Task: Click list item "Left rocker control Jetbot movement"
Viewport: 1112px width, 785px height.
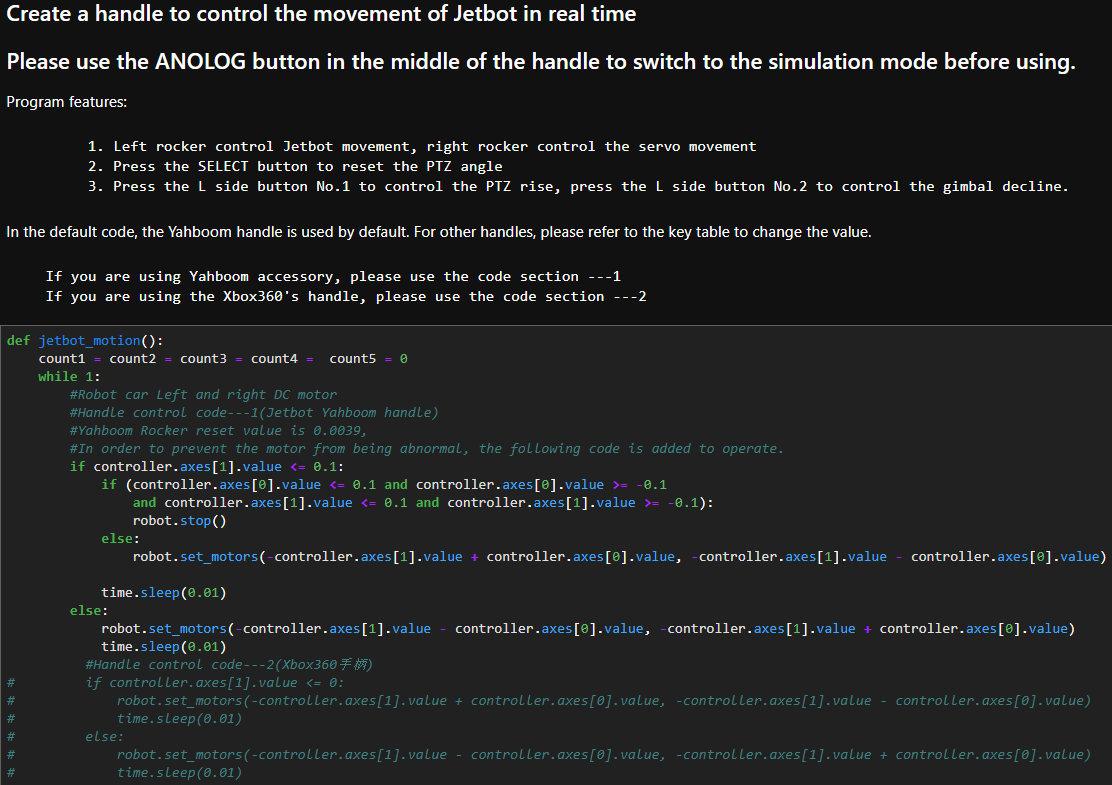Action: click(x=422, y=147)
